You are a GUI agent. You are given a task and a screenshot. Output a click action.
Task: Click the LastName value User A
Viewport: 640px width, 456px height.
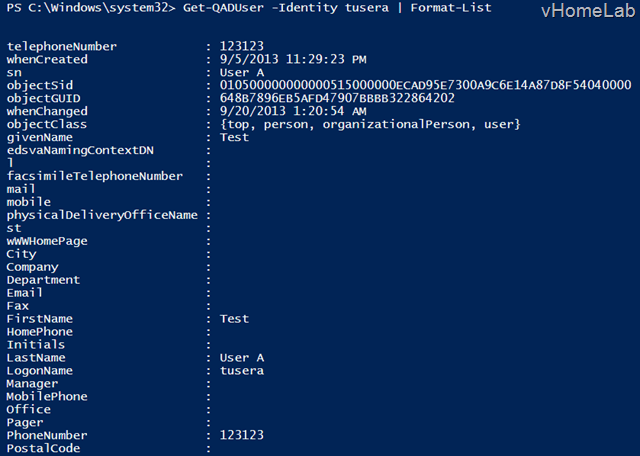point(242,358)
